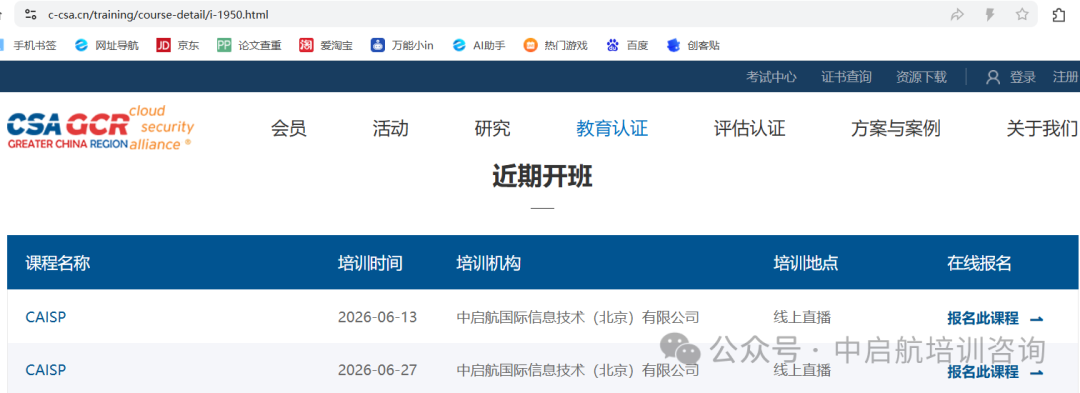Image resolution: width=1080 pixels, height=393 pixels.
Task: Open the 百度 bookmark
Action: pos(627,45)
